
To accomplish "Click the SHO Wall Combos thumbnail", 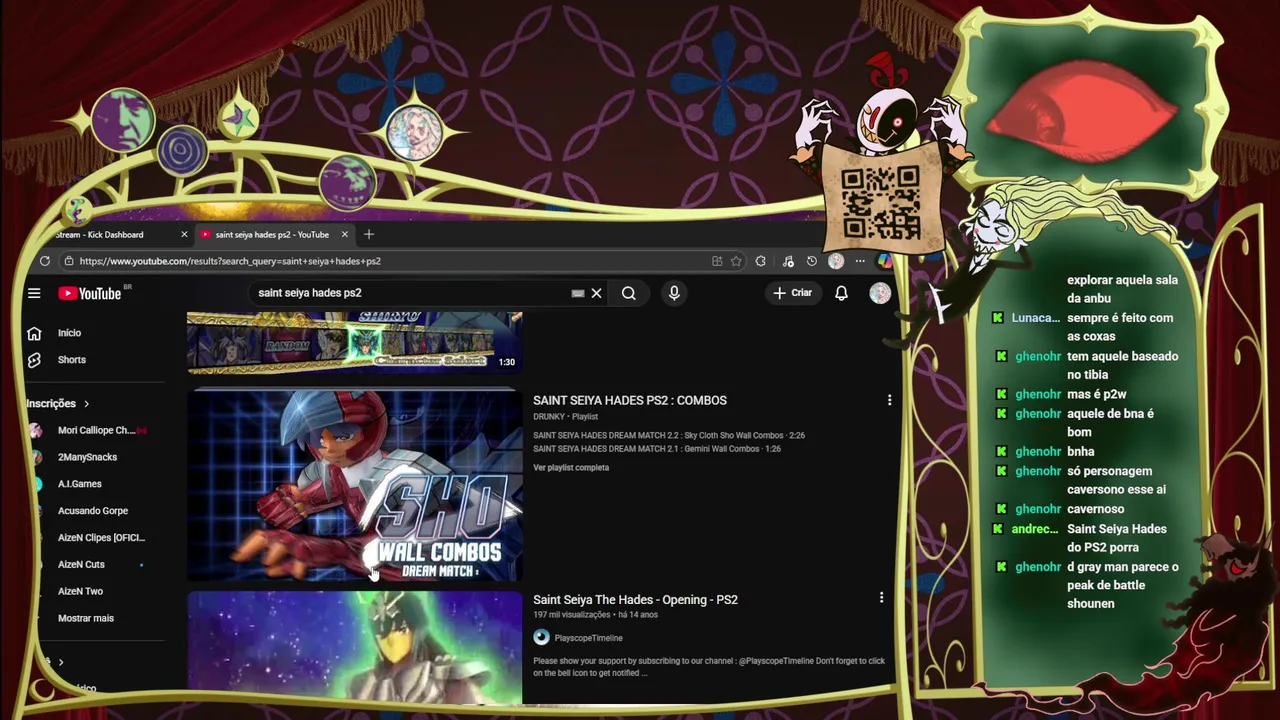I will (354, 485).
